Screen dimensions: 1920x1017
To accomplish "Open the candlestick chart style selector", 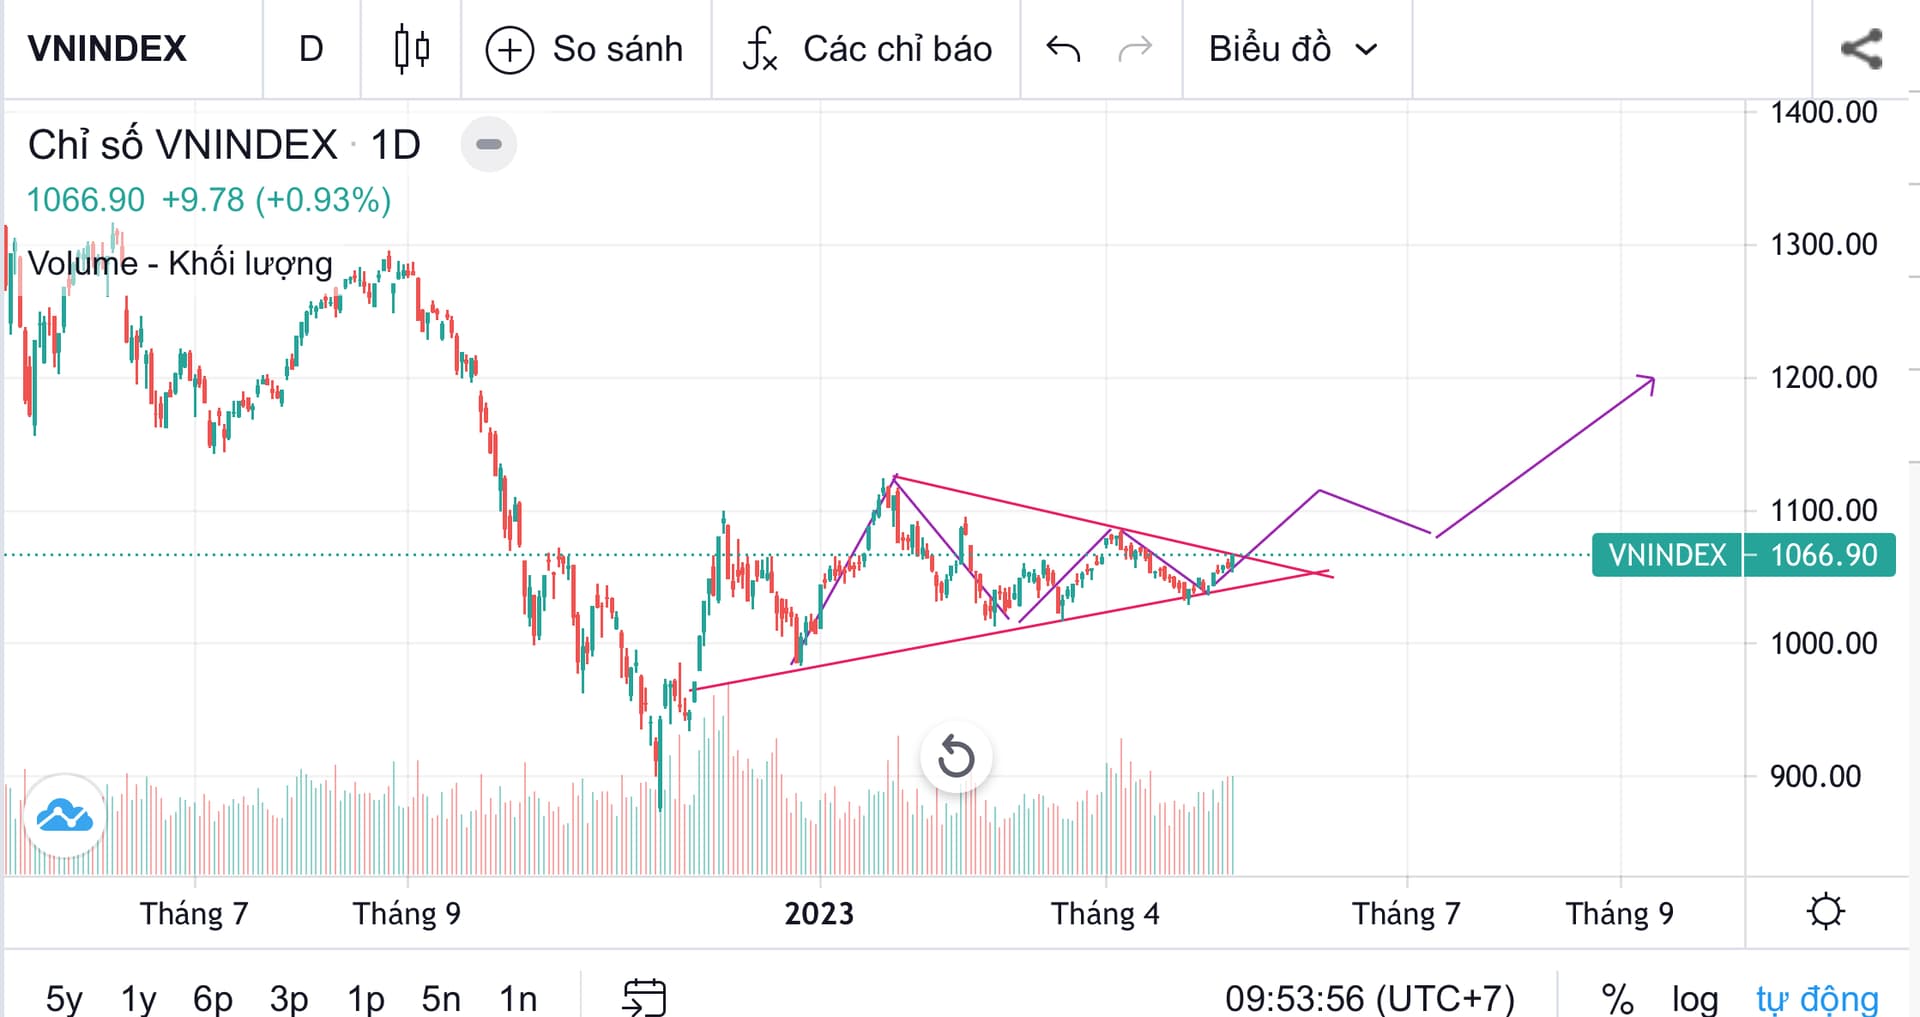I will (411, 49).
